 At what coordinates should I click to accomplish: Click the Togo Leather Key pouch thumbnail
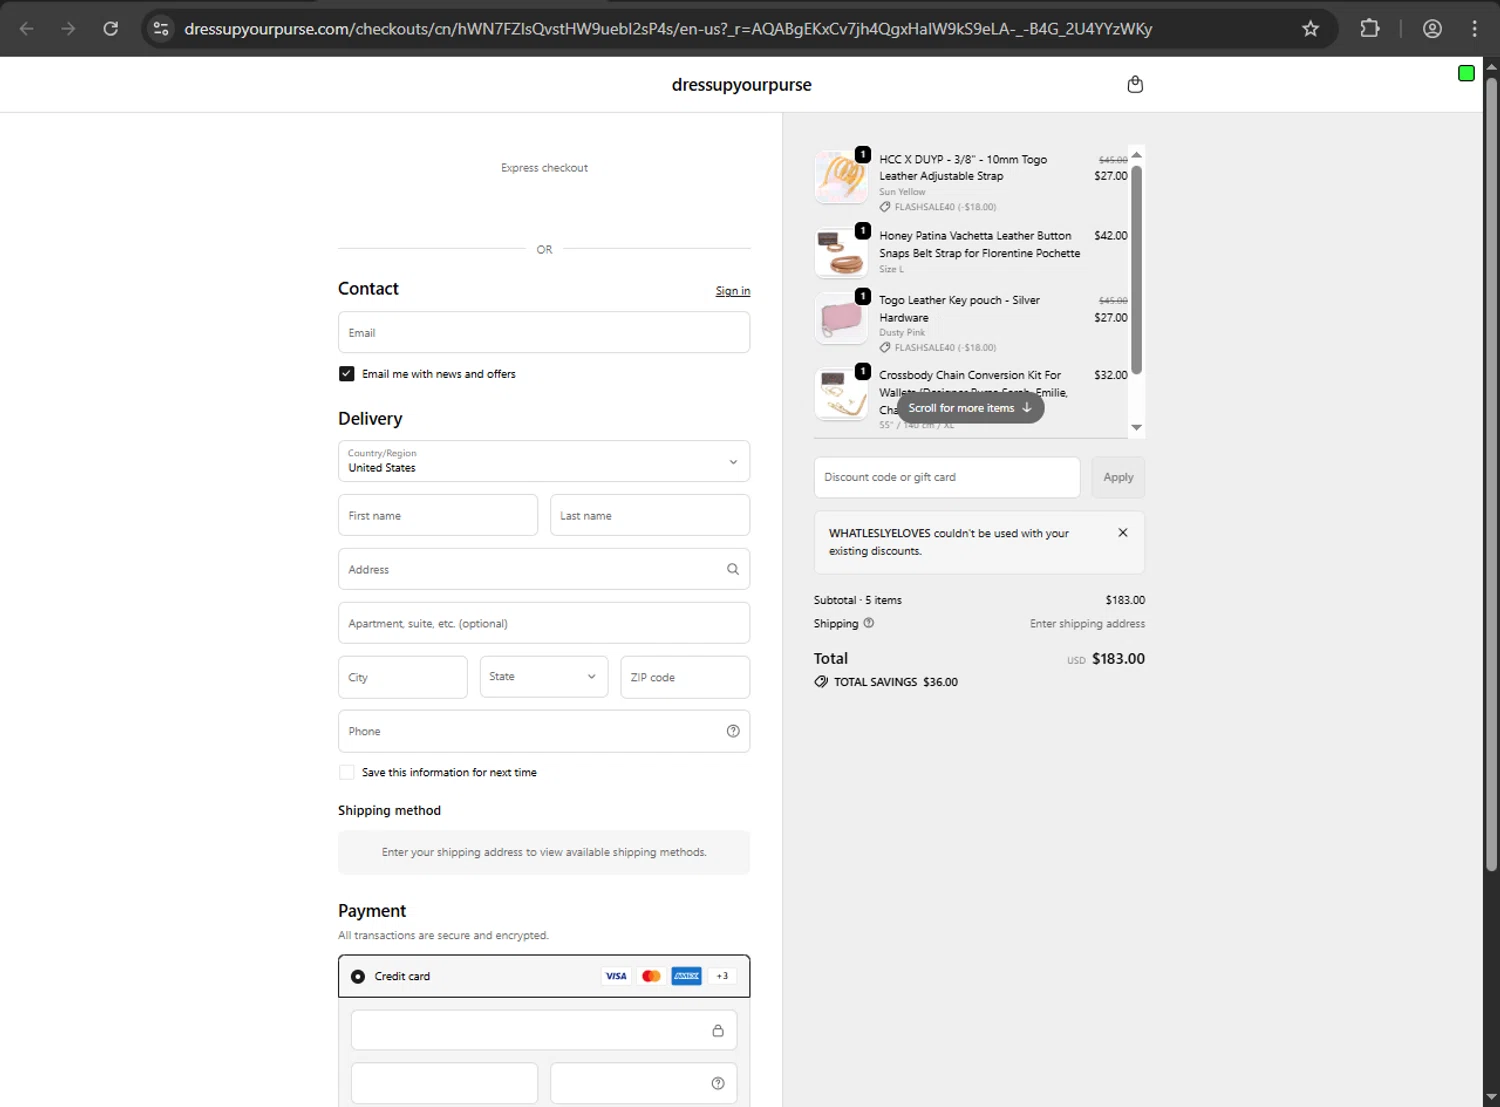coord(842,318)
